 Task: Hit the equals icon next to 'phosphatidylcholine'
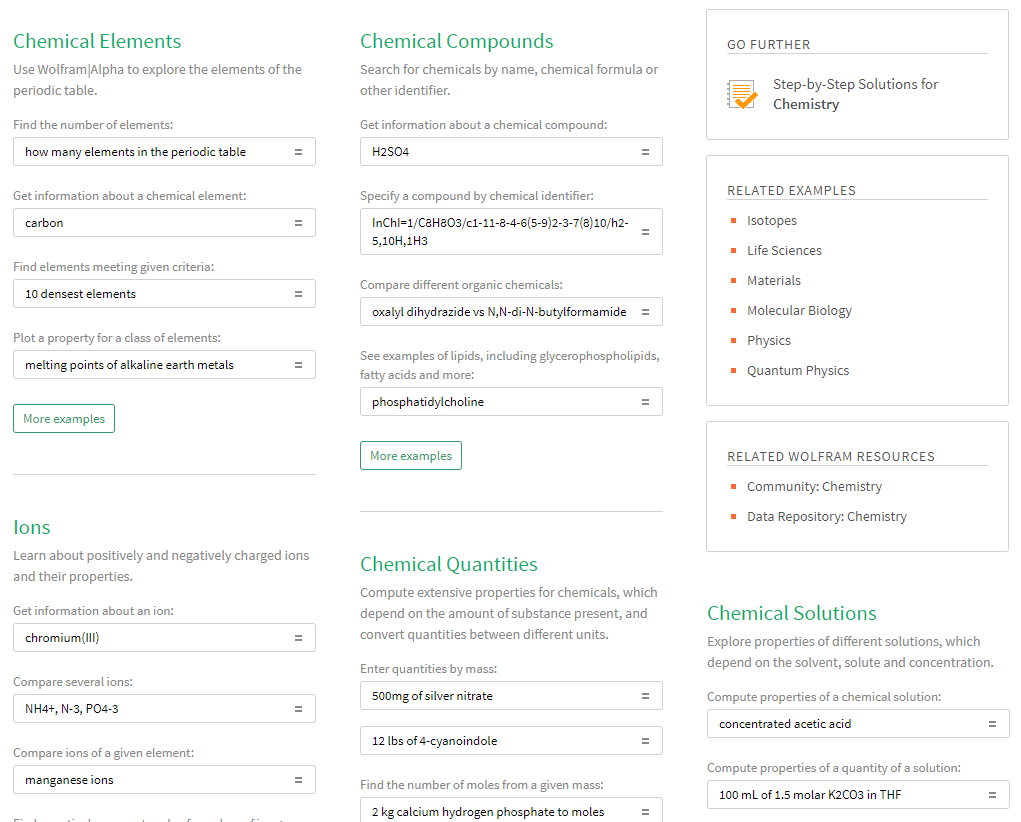[x=645, y=402]
